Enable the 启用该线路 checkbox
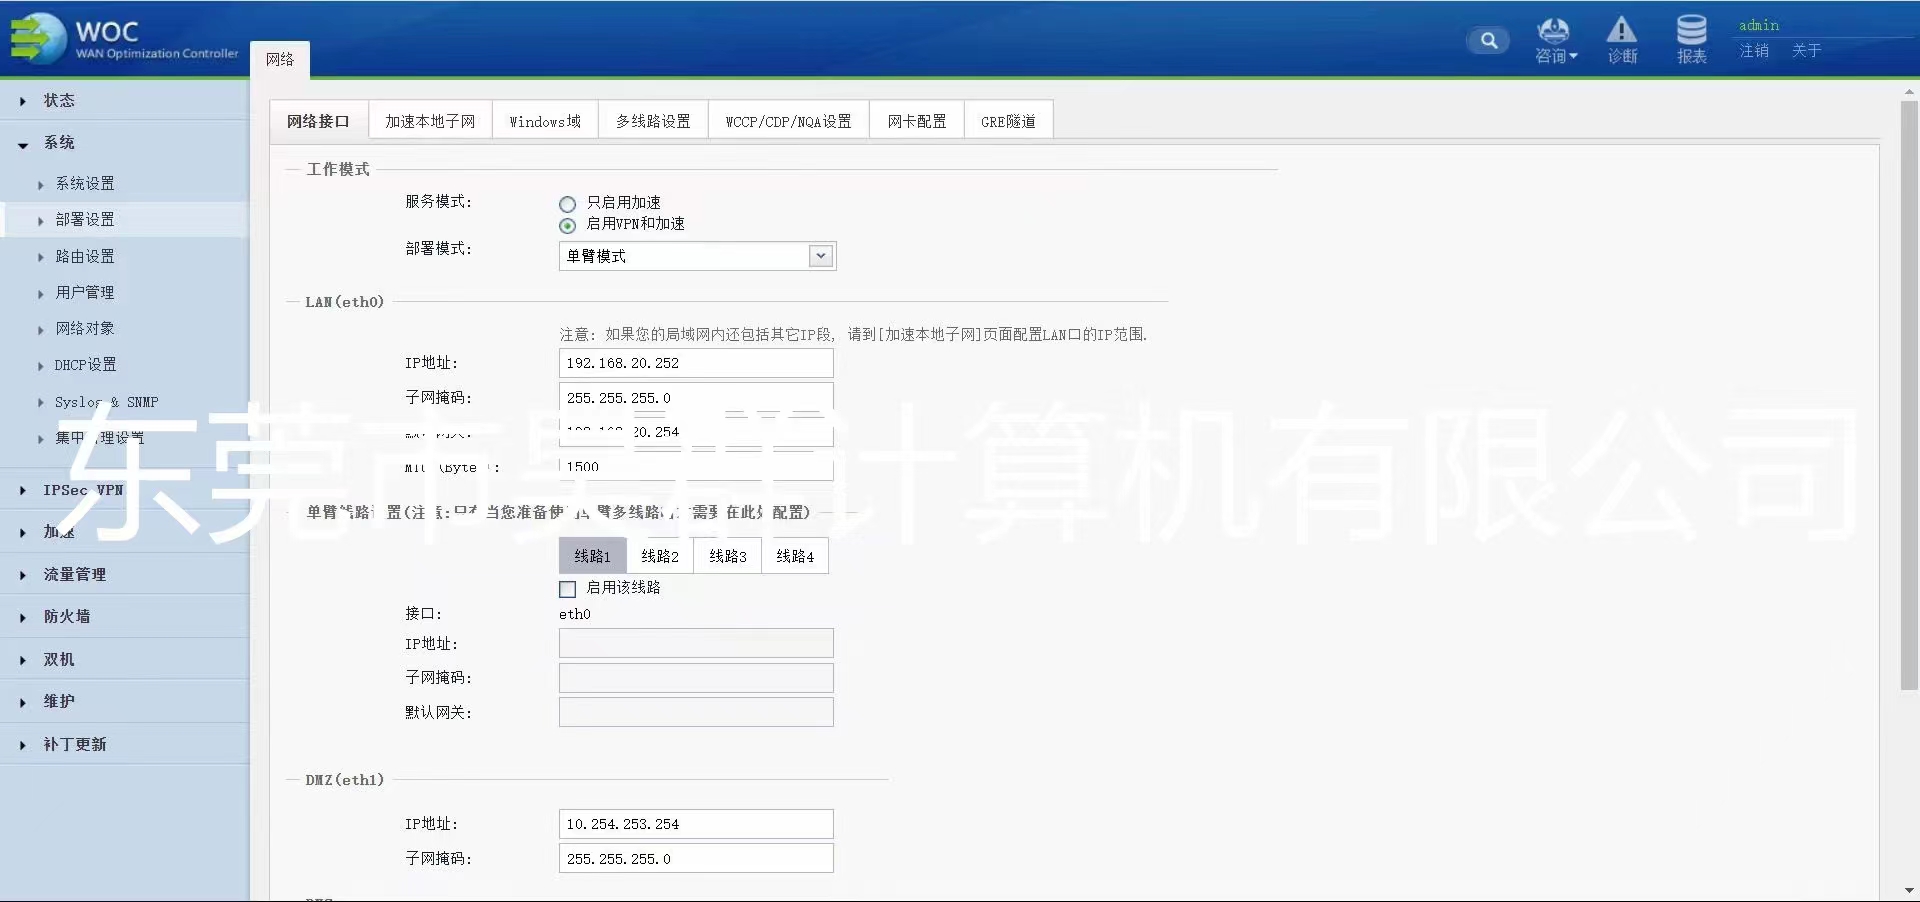 point(568,589)
